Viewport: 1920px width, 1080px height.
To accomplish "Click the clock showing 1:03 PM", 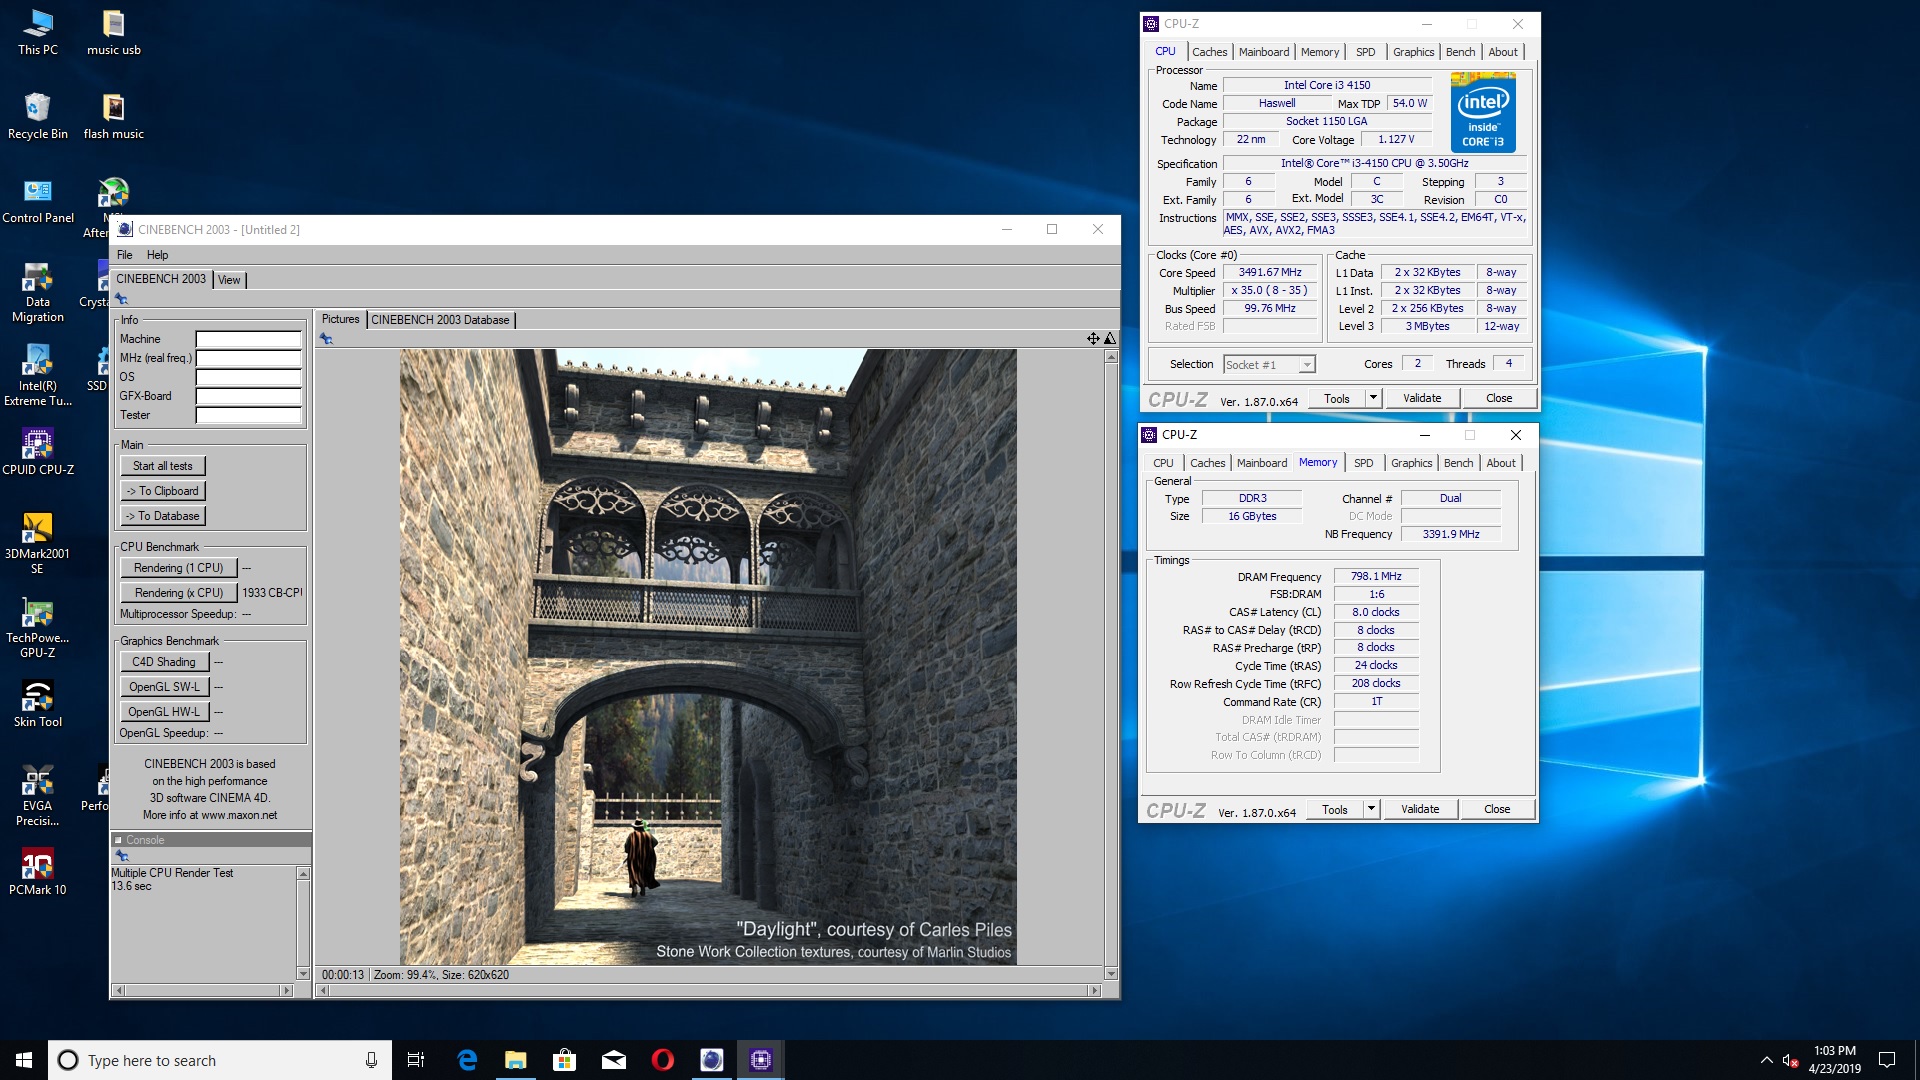I will pyautogui.click(x=1834, y=1051).
